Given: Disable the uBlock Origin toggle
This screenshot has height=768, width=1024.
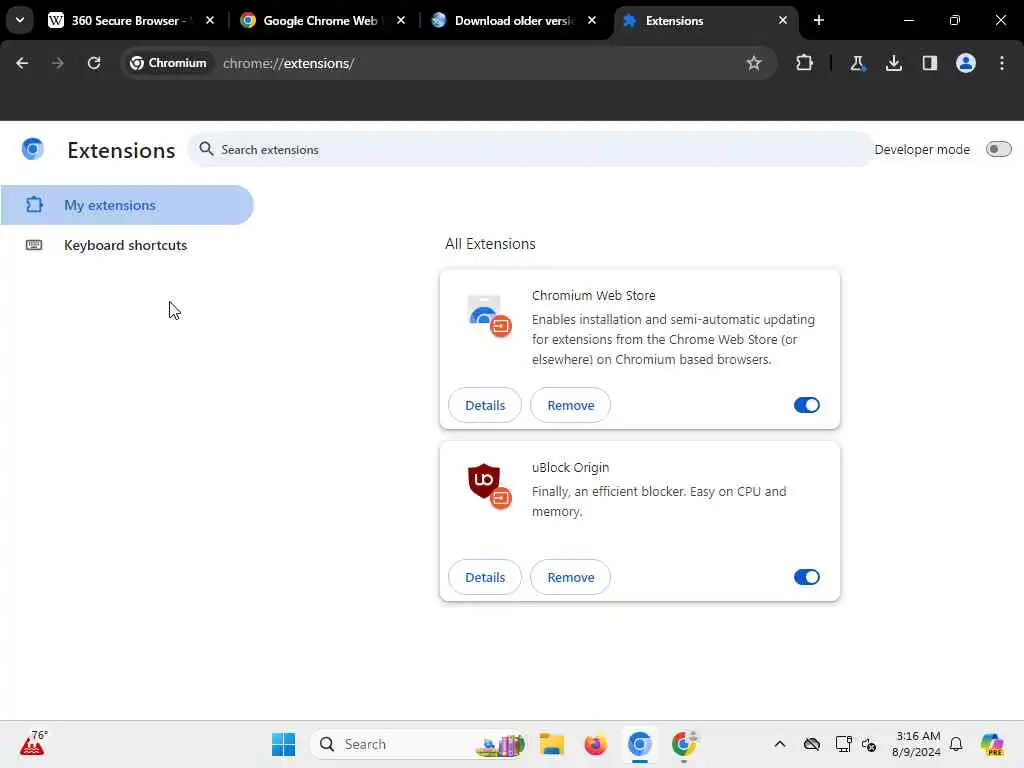Looking at the screenshot, I should pos(807,577).
